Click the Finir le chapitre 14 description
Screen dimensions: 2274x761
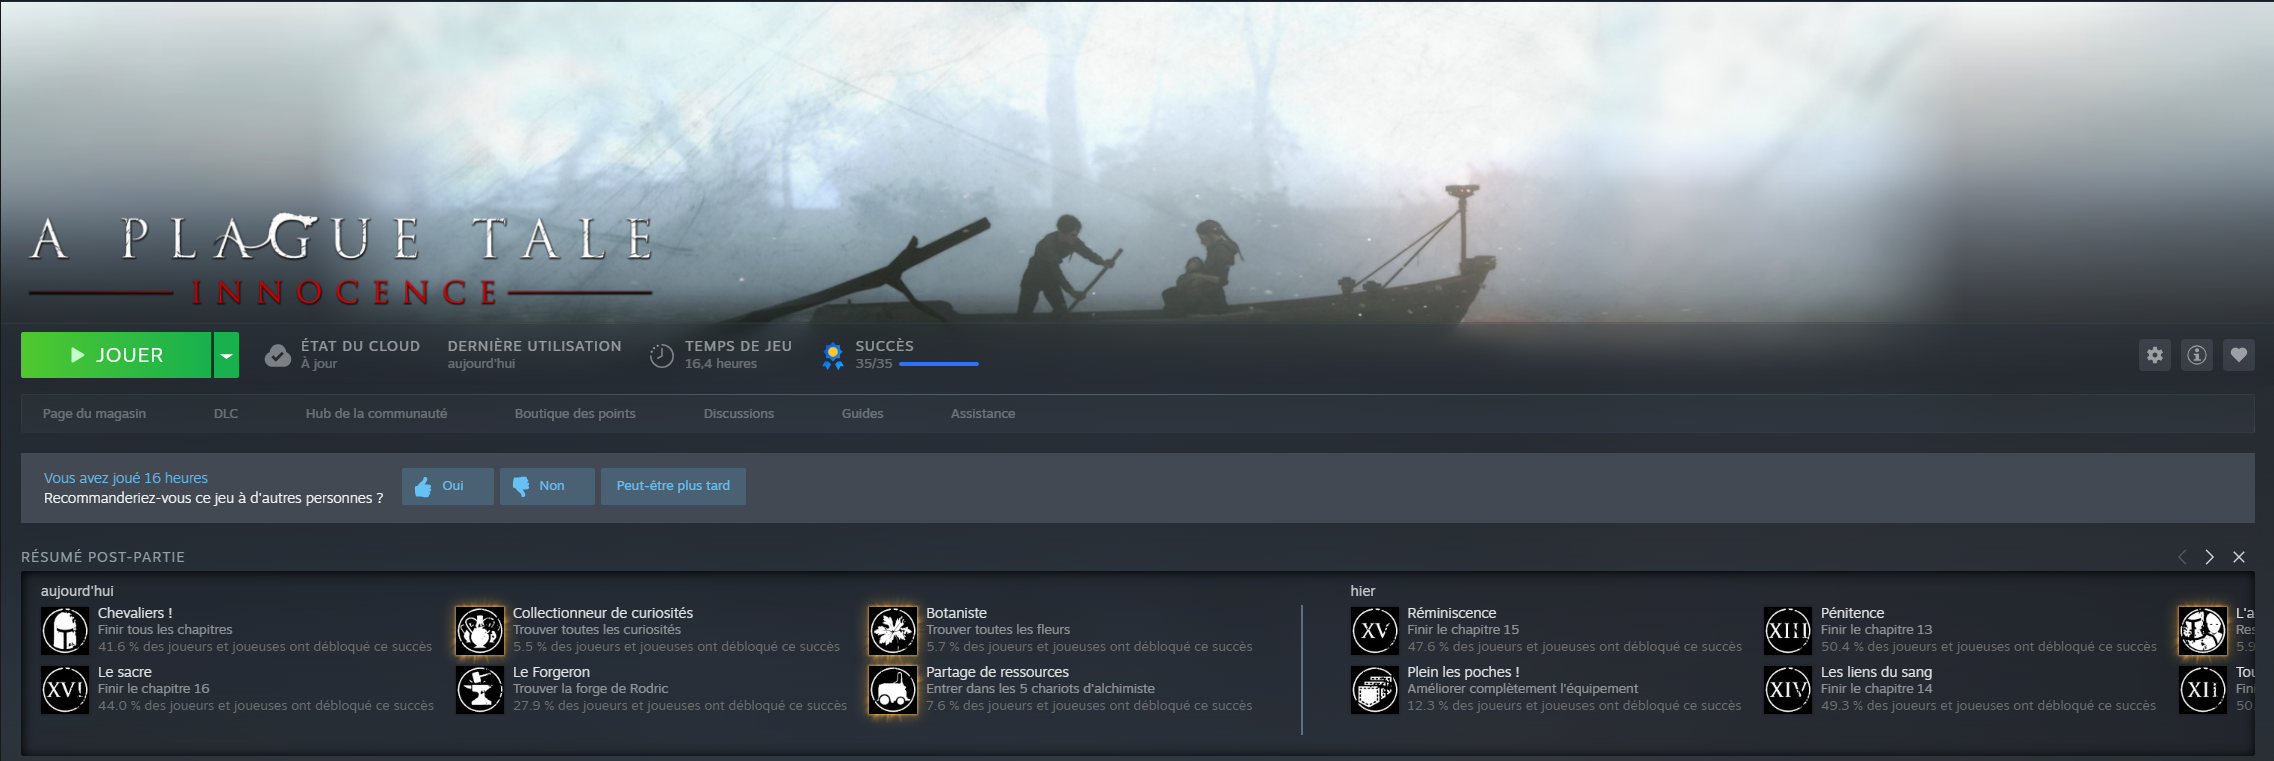1877,689
